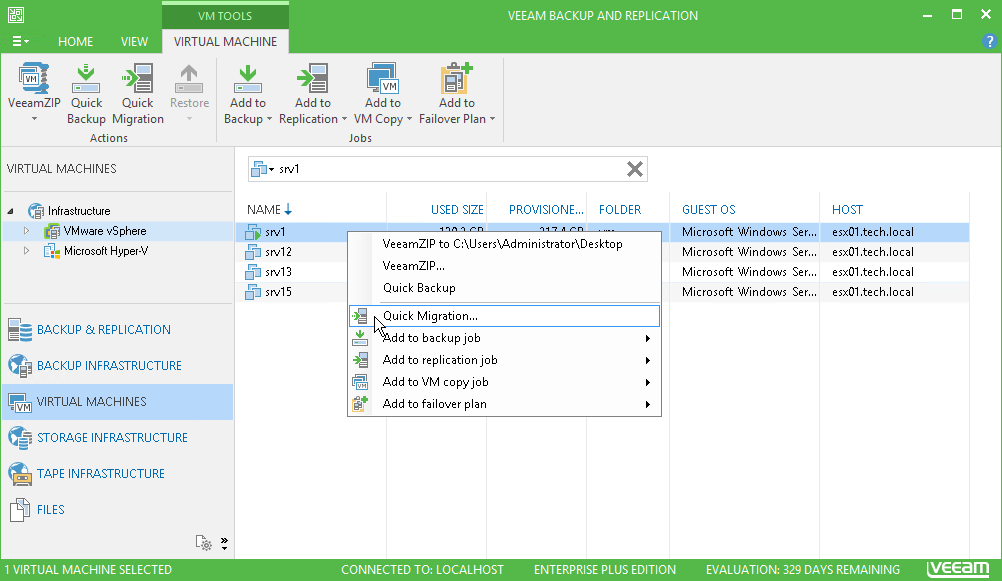Click the Veeam logo in the status bar
This screenshot has height=581, width=1002.
tap(958, 568)
